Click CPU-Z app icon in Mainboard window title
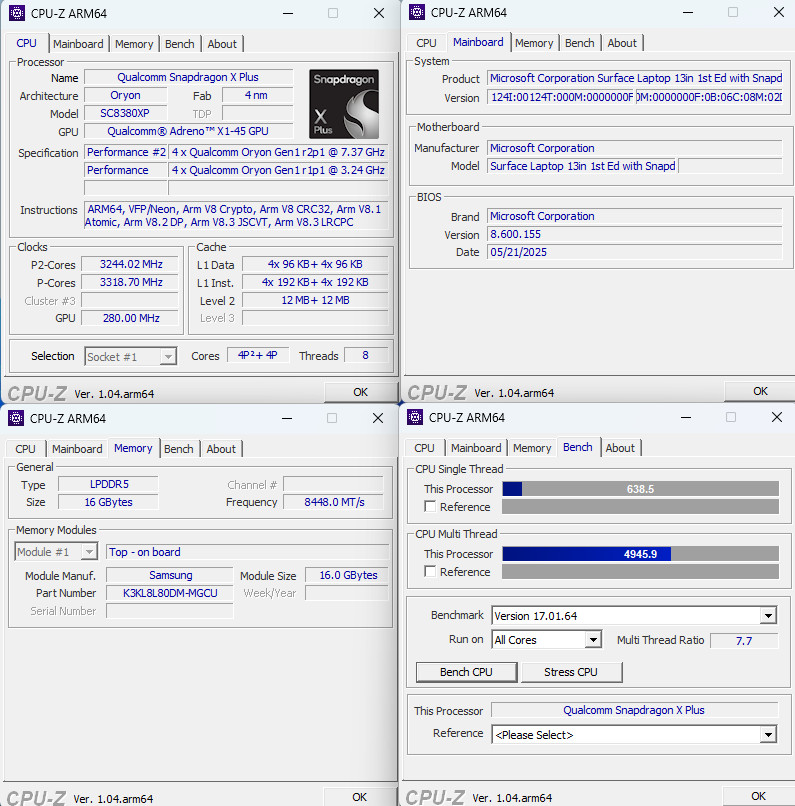The image size is (795, 806). click(417, 12)
